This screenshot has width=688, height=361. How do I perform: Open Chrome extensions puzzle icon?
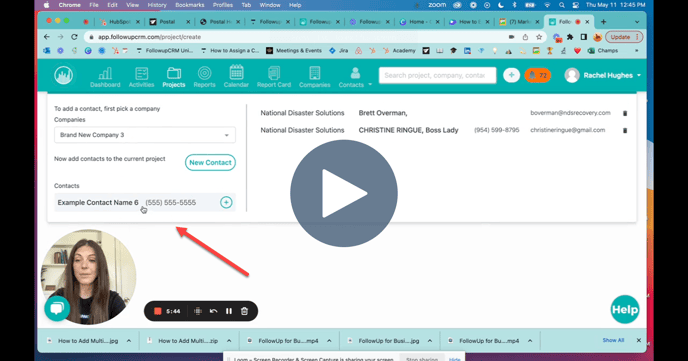pos(570,37)
